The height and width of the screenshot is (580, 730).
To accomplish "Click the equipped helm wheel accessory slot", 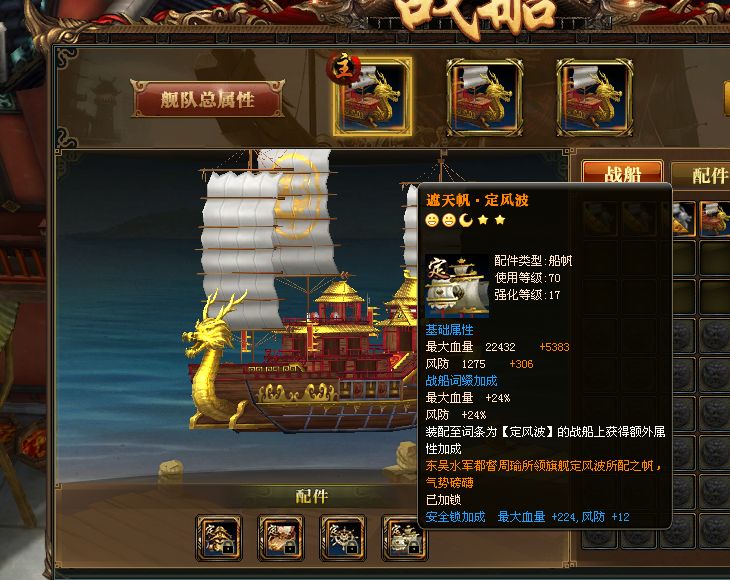I will pyautogui.click(x=343, y=538).
